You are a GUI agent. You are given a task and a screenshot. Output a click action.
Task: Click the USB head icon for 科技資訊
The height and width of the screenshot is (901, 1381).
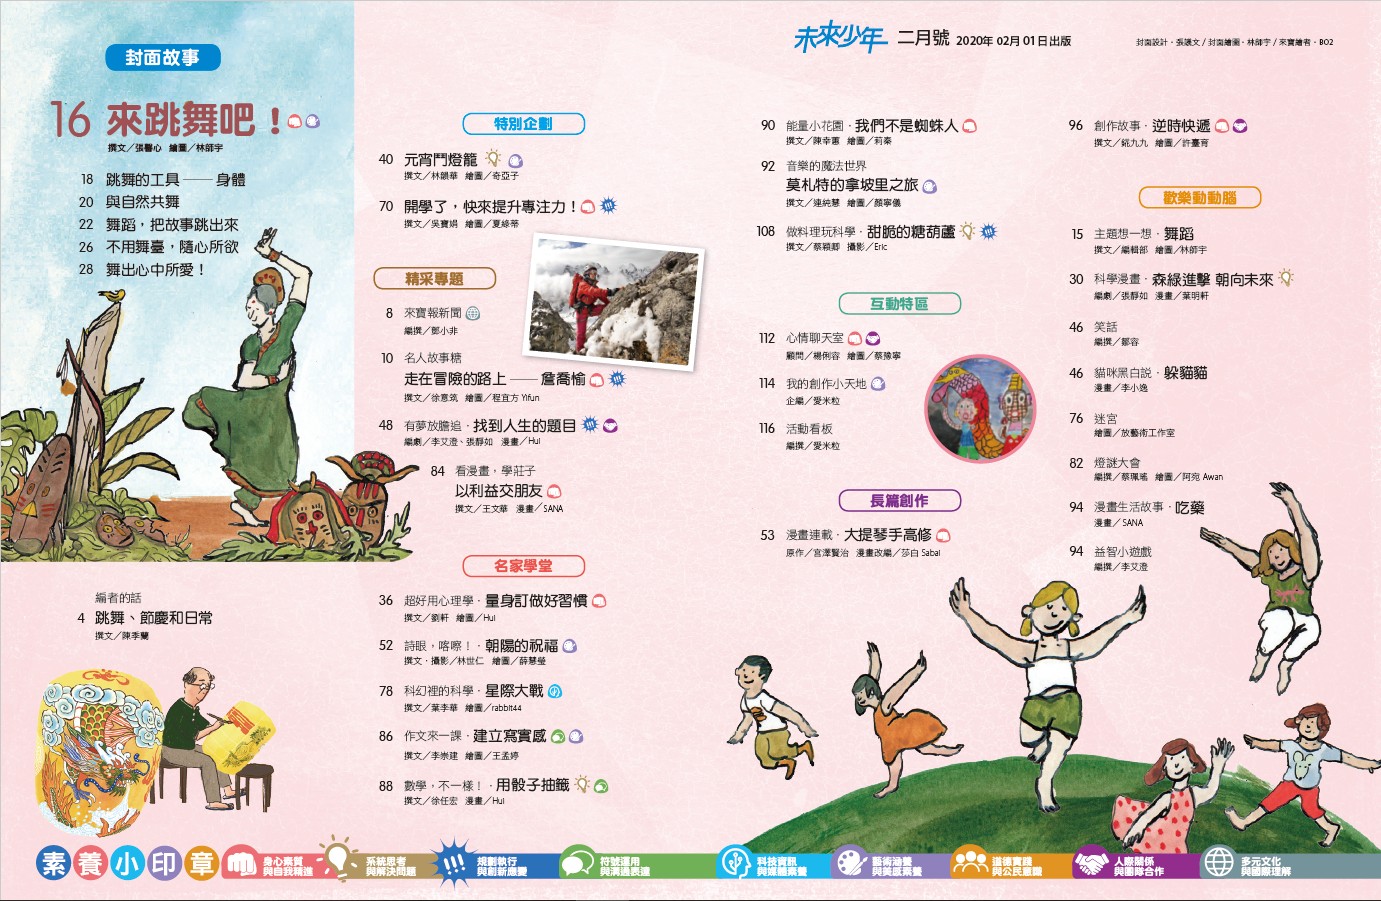pyautogui.click(x=735, y=862)
